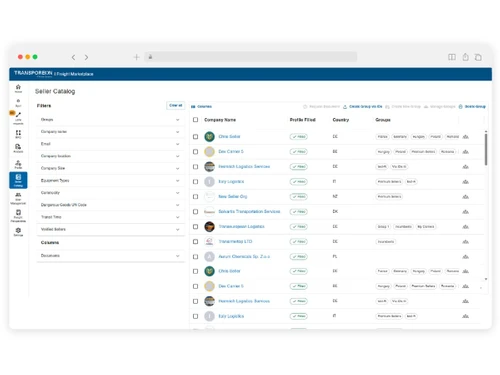Screen dimensions: 500x375
Task: Click the Group 1 tag in TransEuropean row
Action: click(383, 227)
